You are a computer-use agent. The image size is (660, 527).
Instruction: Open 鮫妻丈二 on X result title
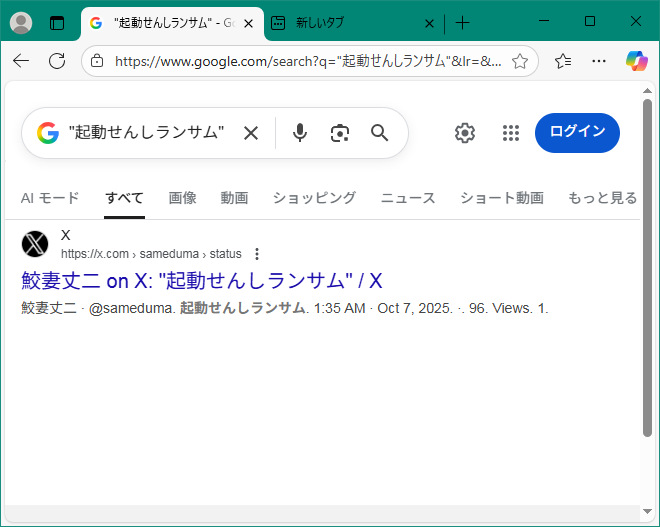point(202,281)
